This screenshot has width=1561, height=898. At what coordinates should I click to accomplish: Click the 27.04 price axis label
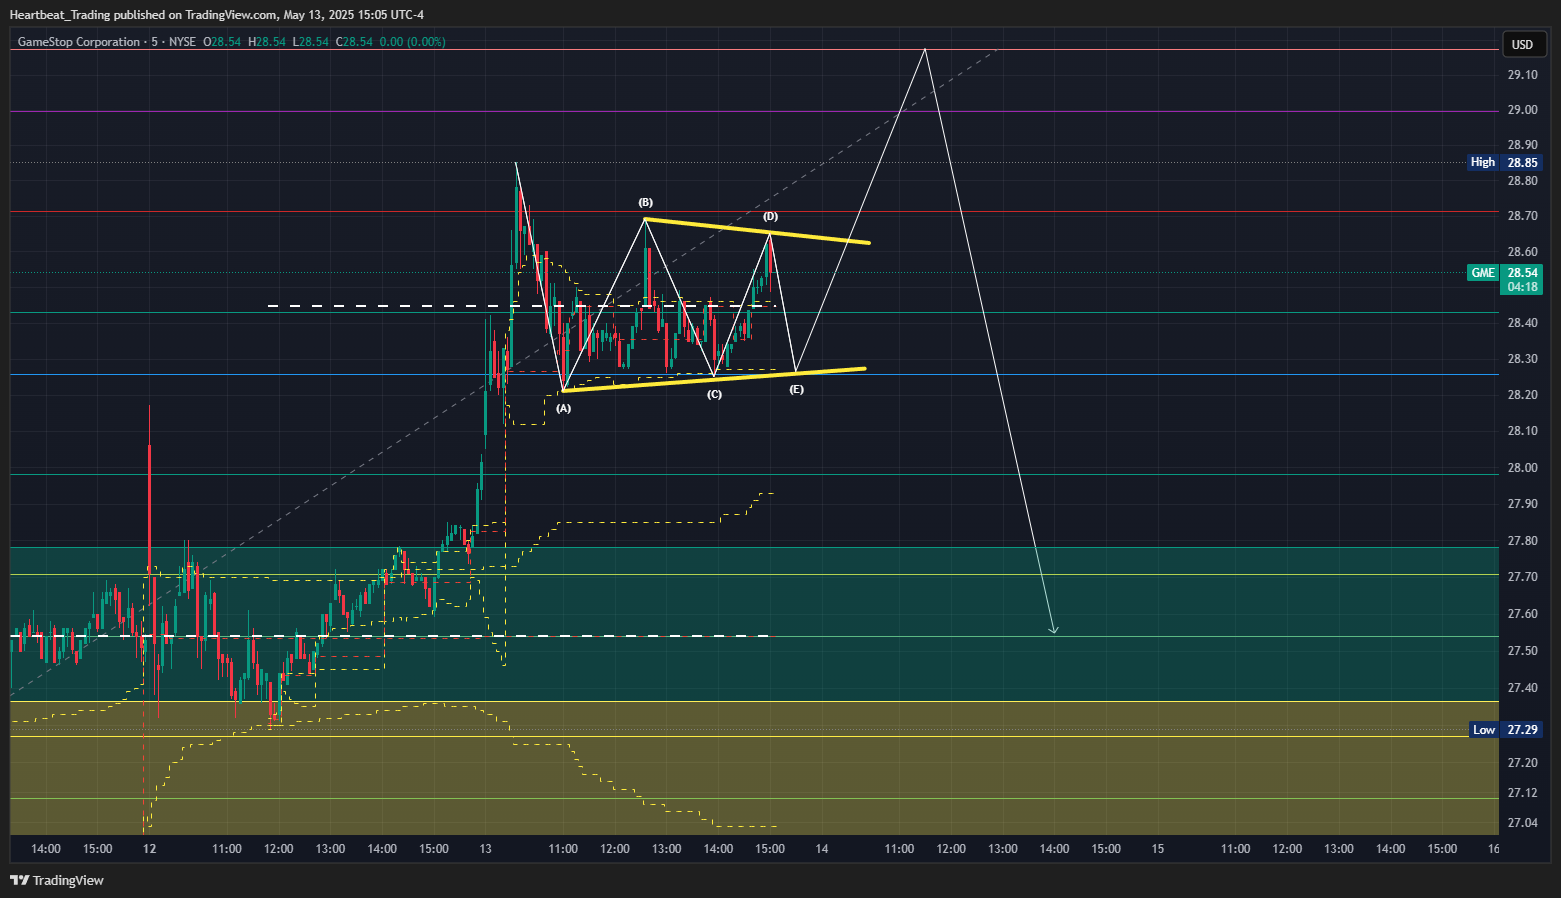1522,823
